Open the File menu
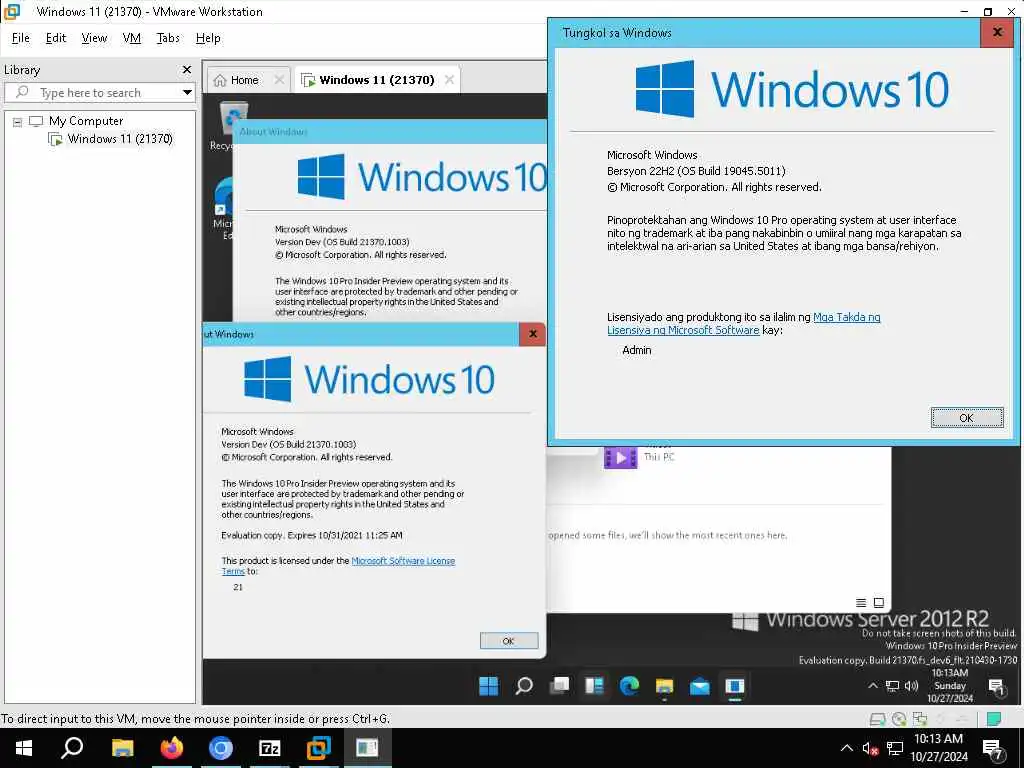Viewport: 1024px width, 768px height. (x=21, y=38)
